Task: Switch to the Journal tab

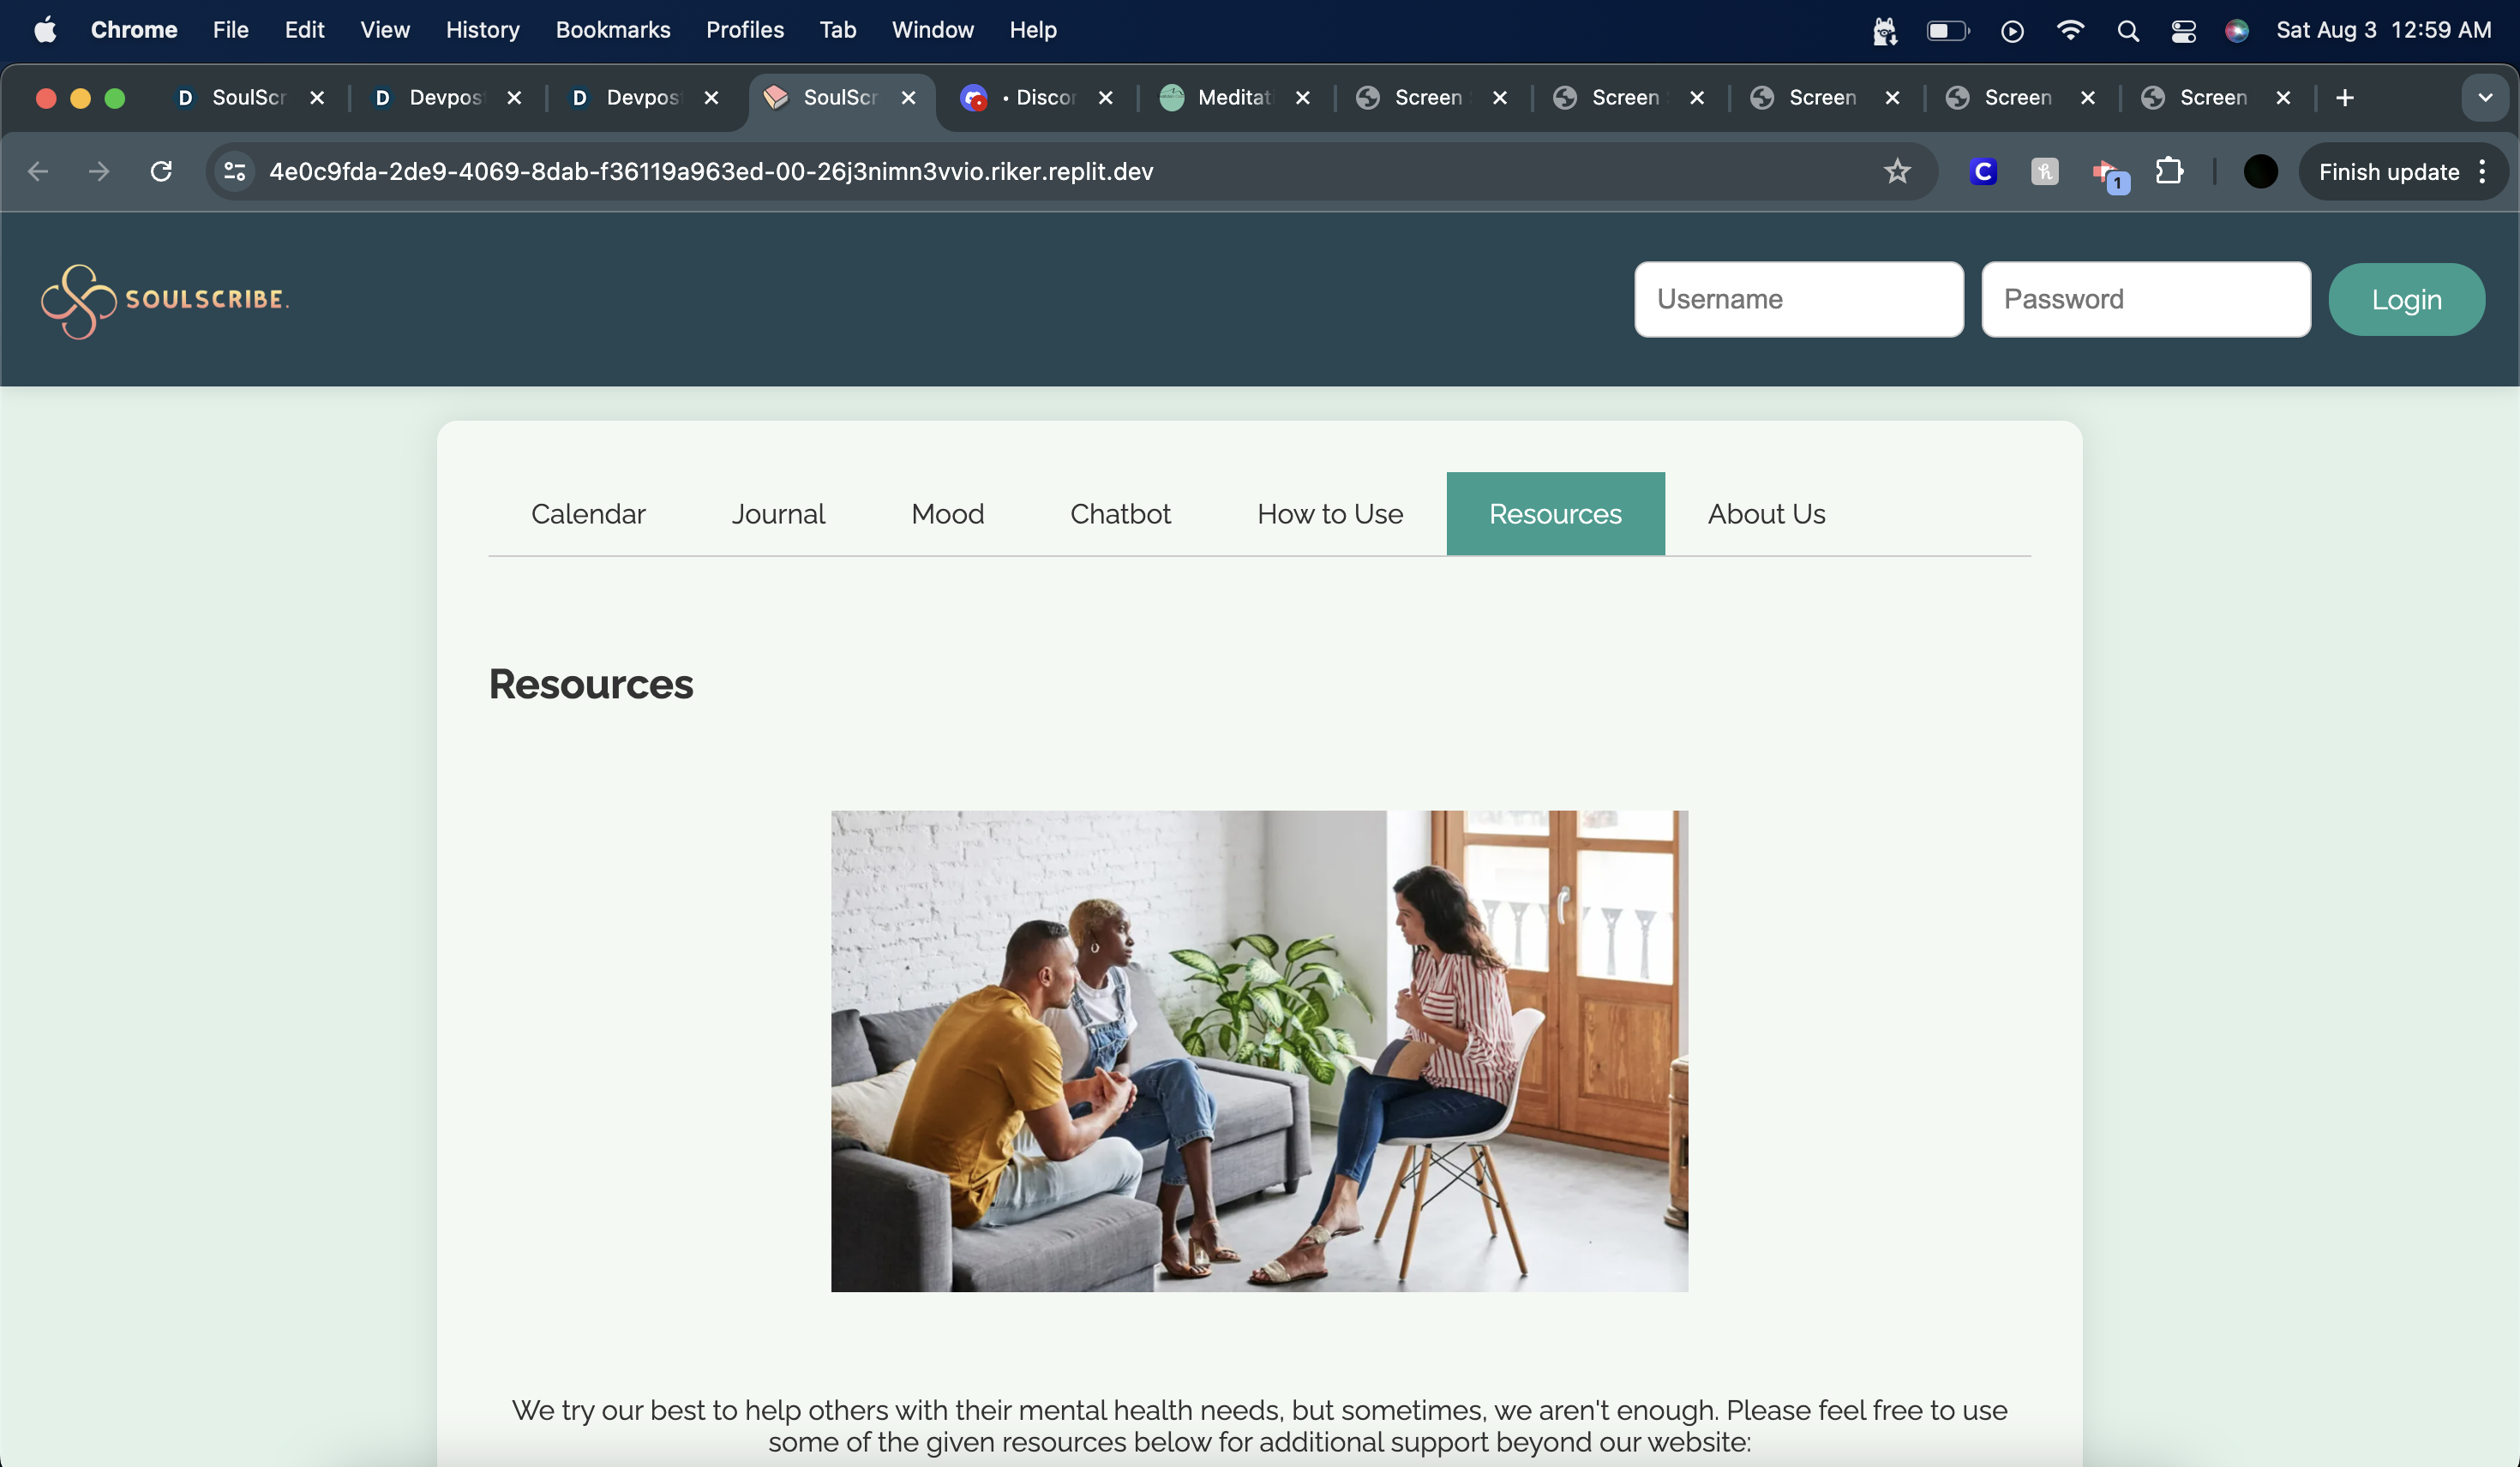Action: 778,514
